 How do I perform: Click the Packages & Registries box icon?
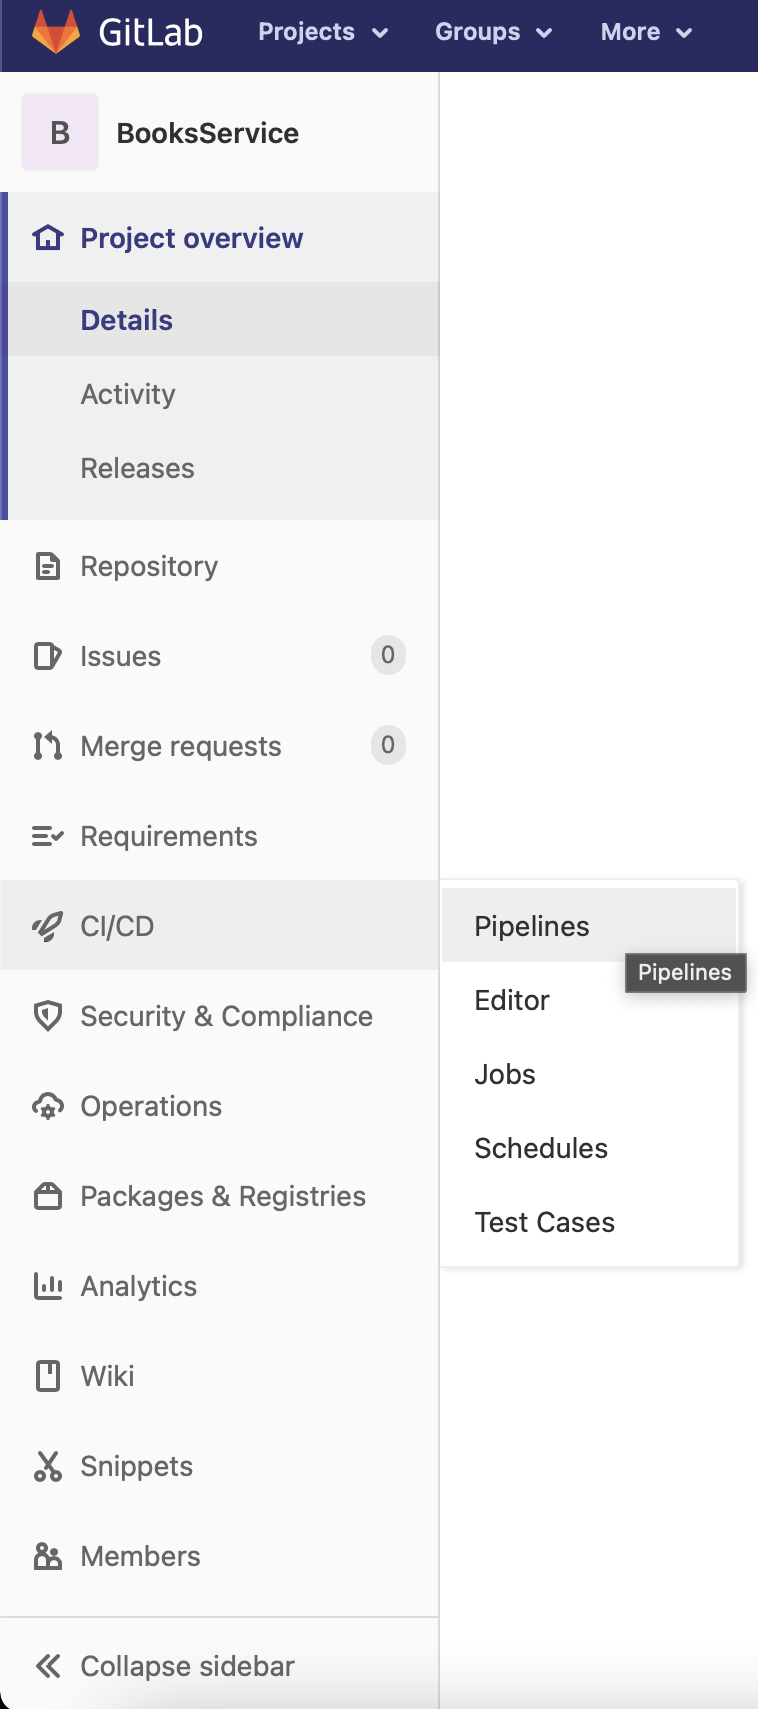point(47,1196)
